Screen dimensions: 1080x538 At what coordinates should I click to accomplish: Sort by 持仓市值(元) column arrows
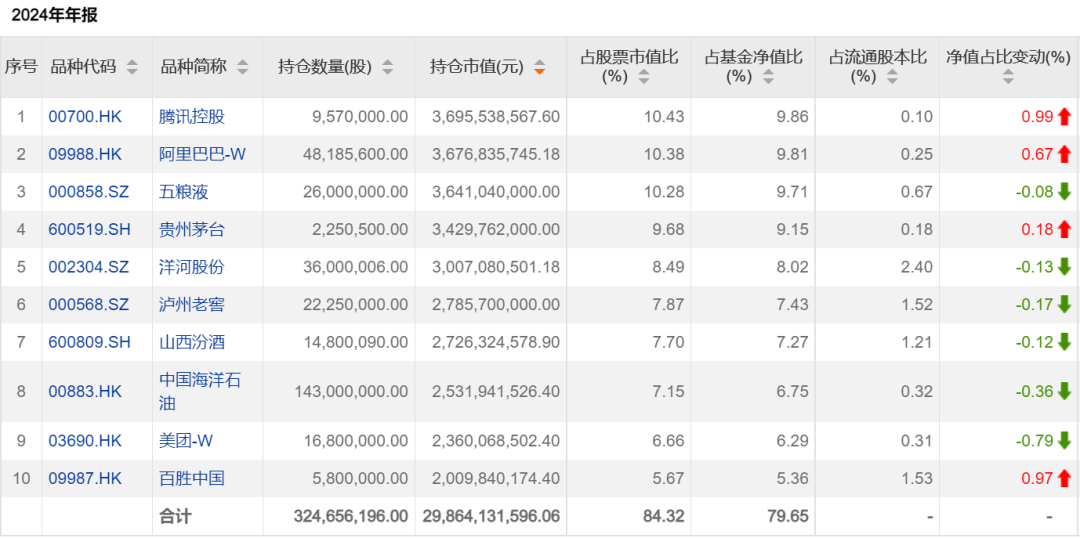click(x=540, y=67)
